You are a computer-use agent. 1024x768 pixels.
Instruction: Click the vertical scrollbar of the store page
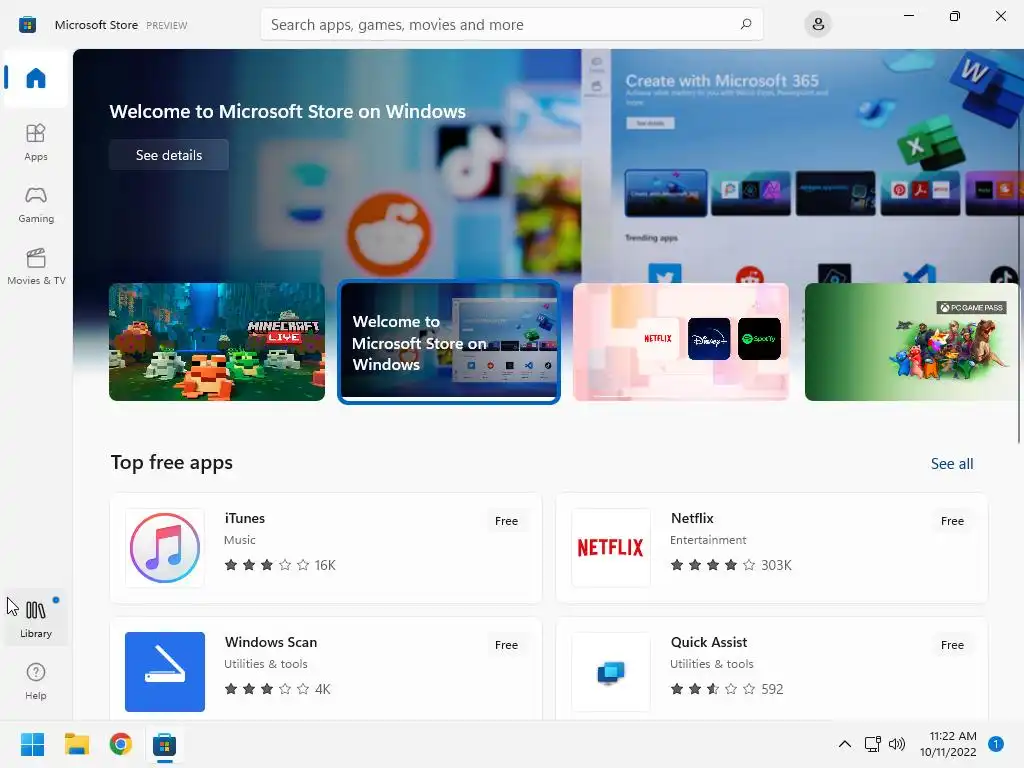pyautogui.click(x=1019, y=246)
